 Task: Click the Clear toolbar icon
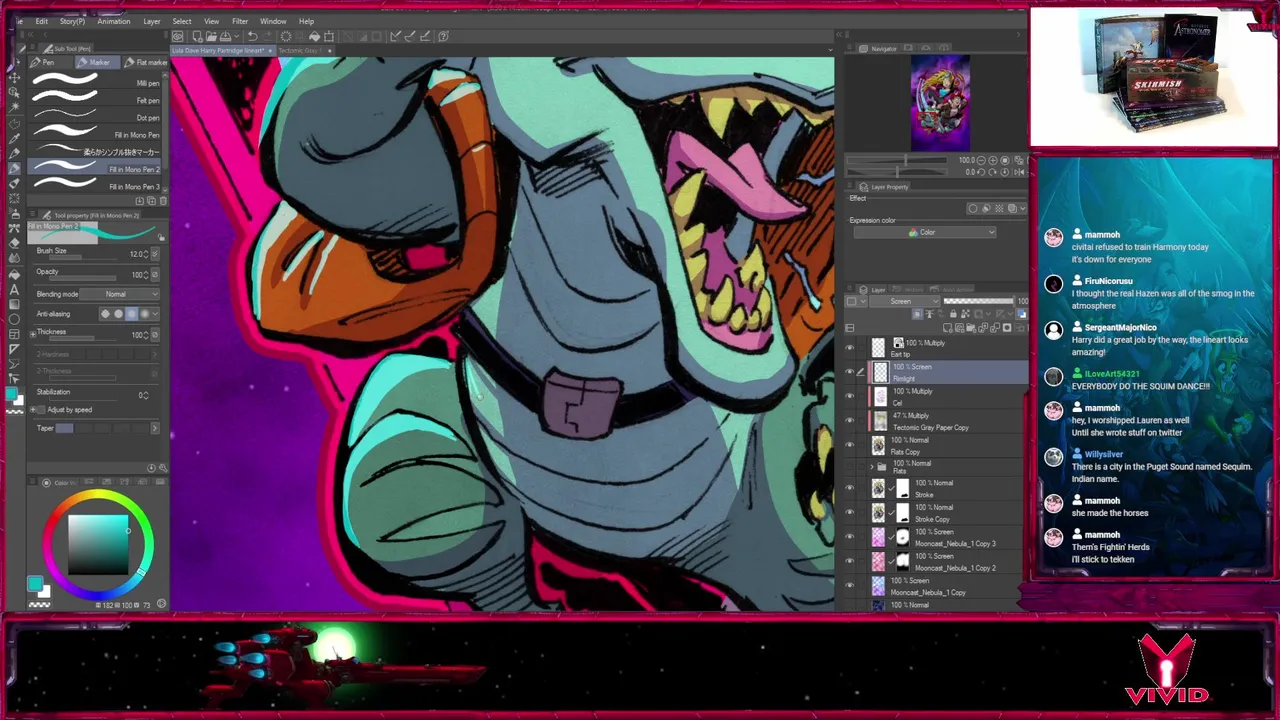click(x=285, y=36)
